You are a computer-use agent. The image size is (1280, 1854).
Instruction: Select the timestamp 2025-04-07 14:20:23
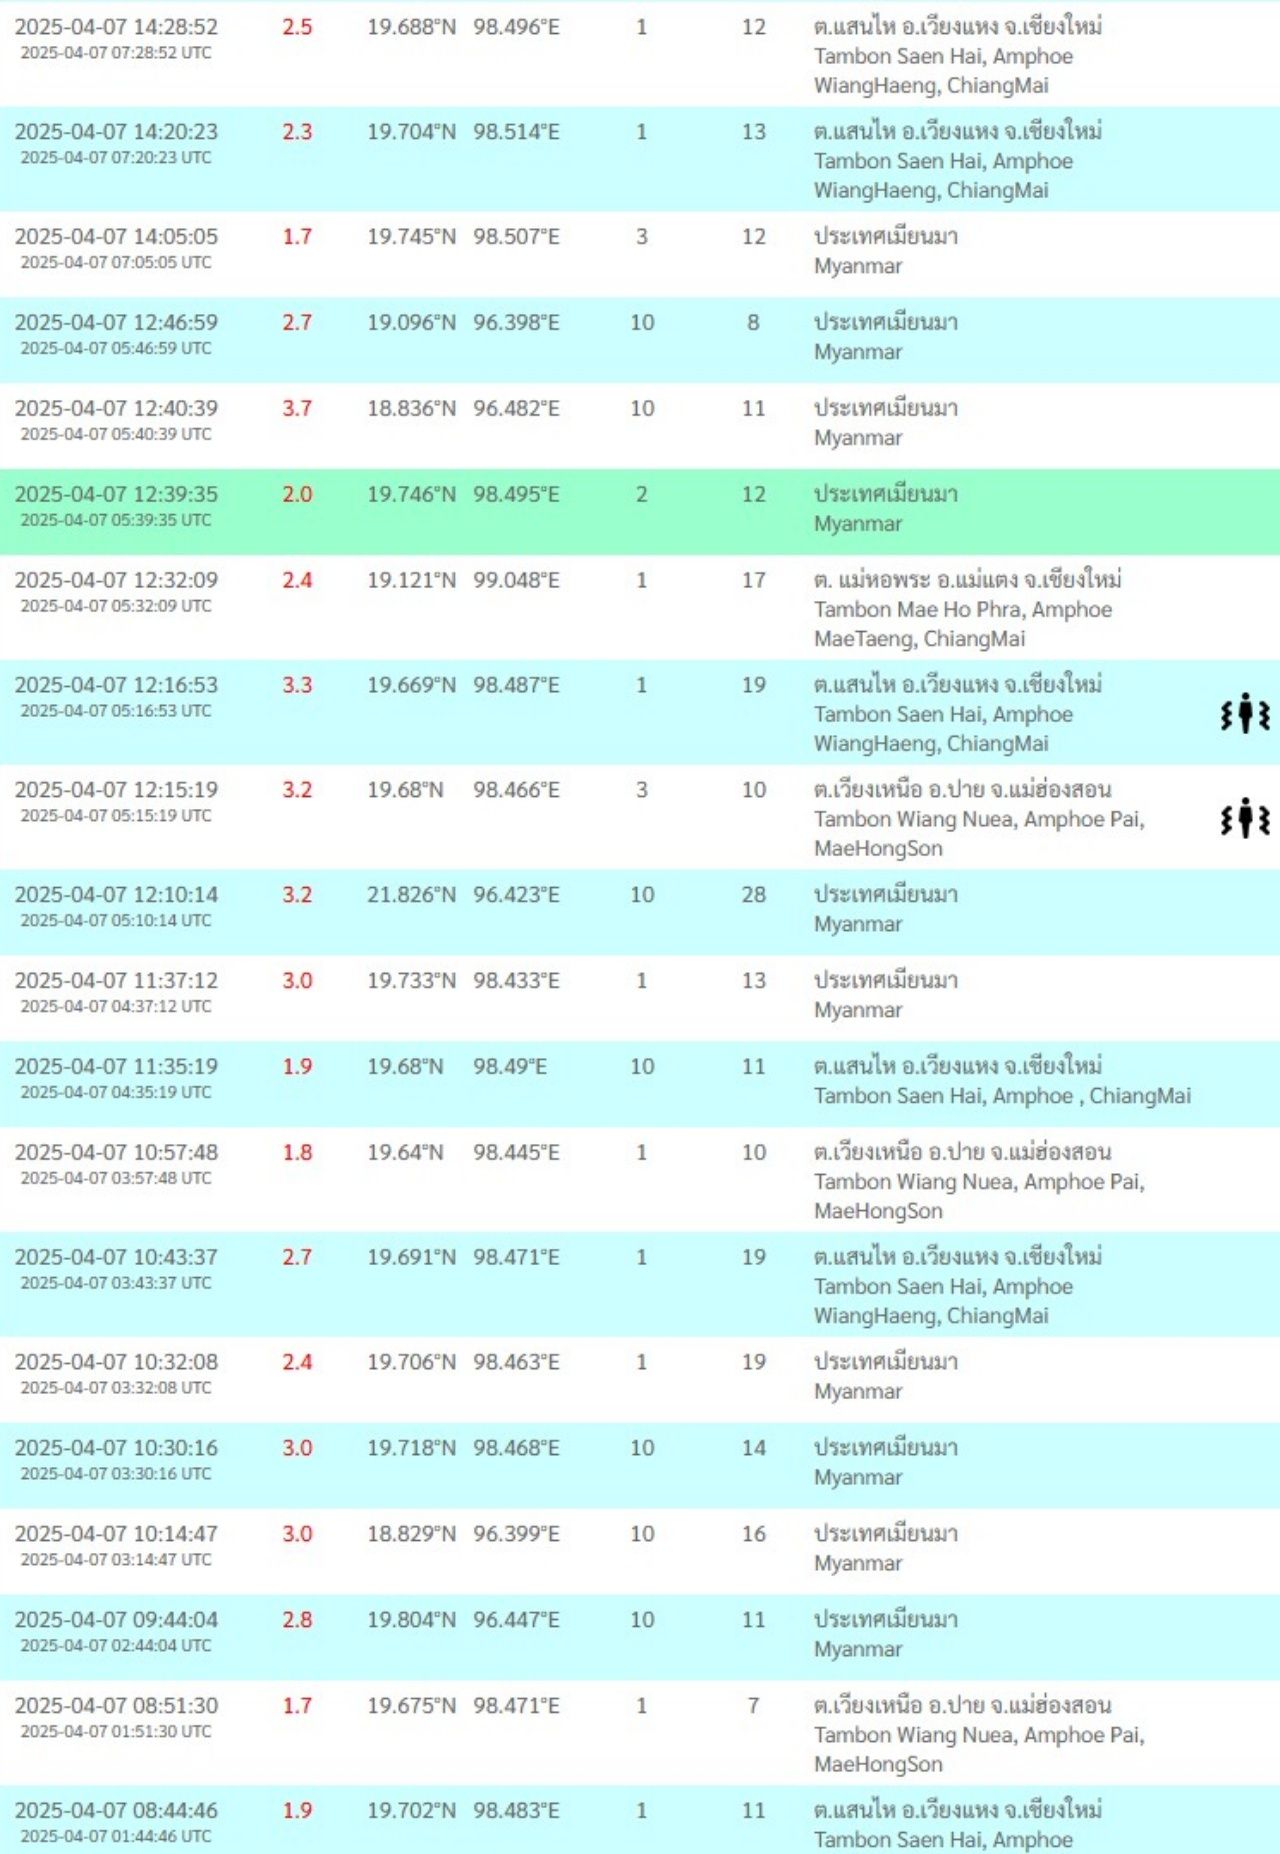[116, 132]
